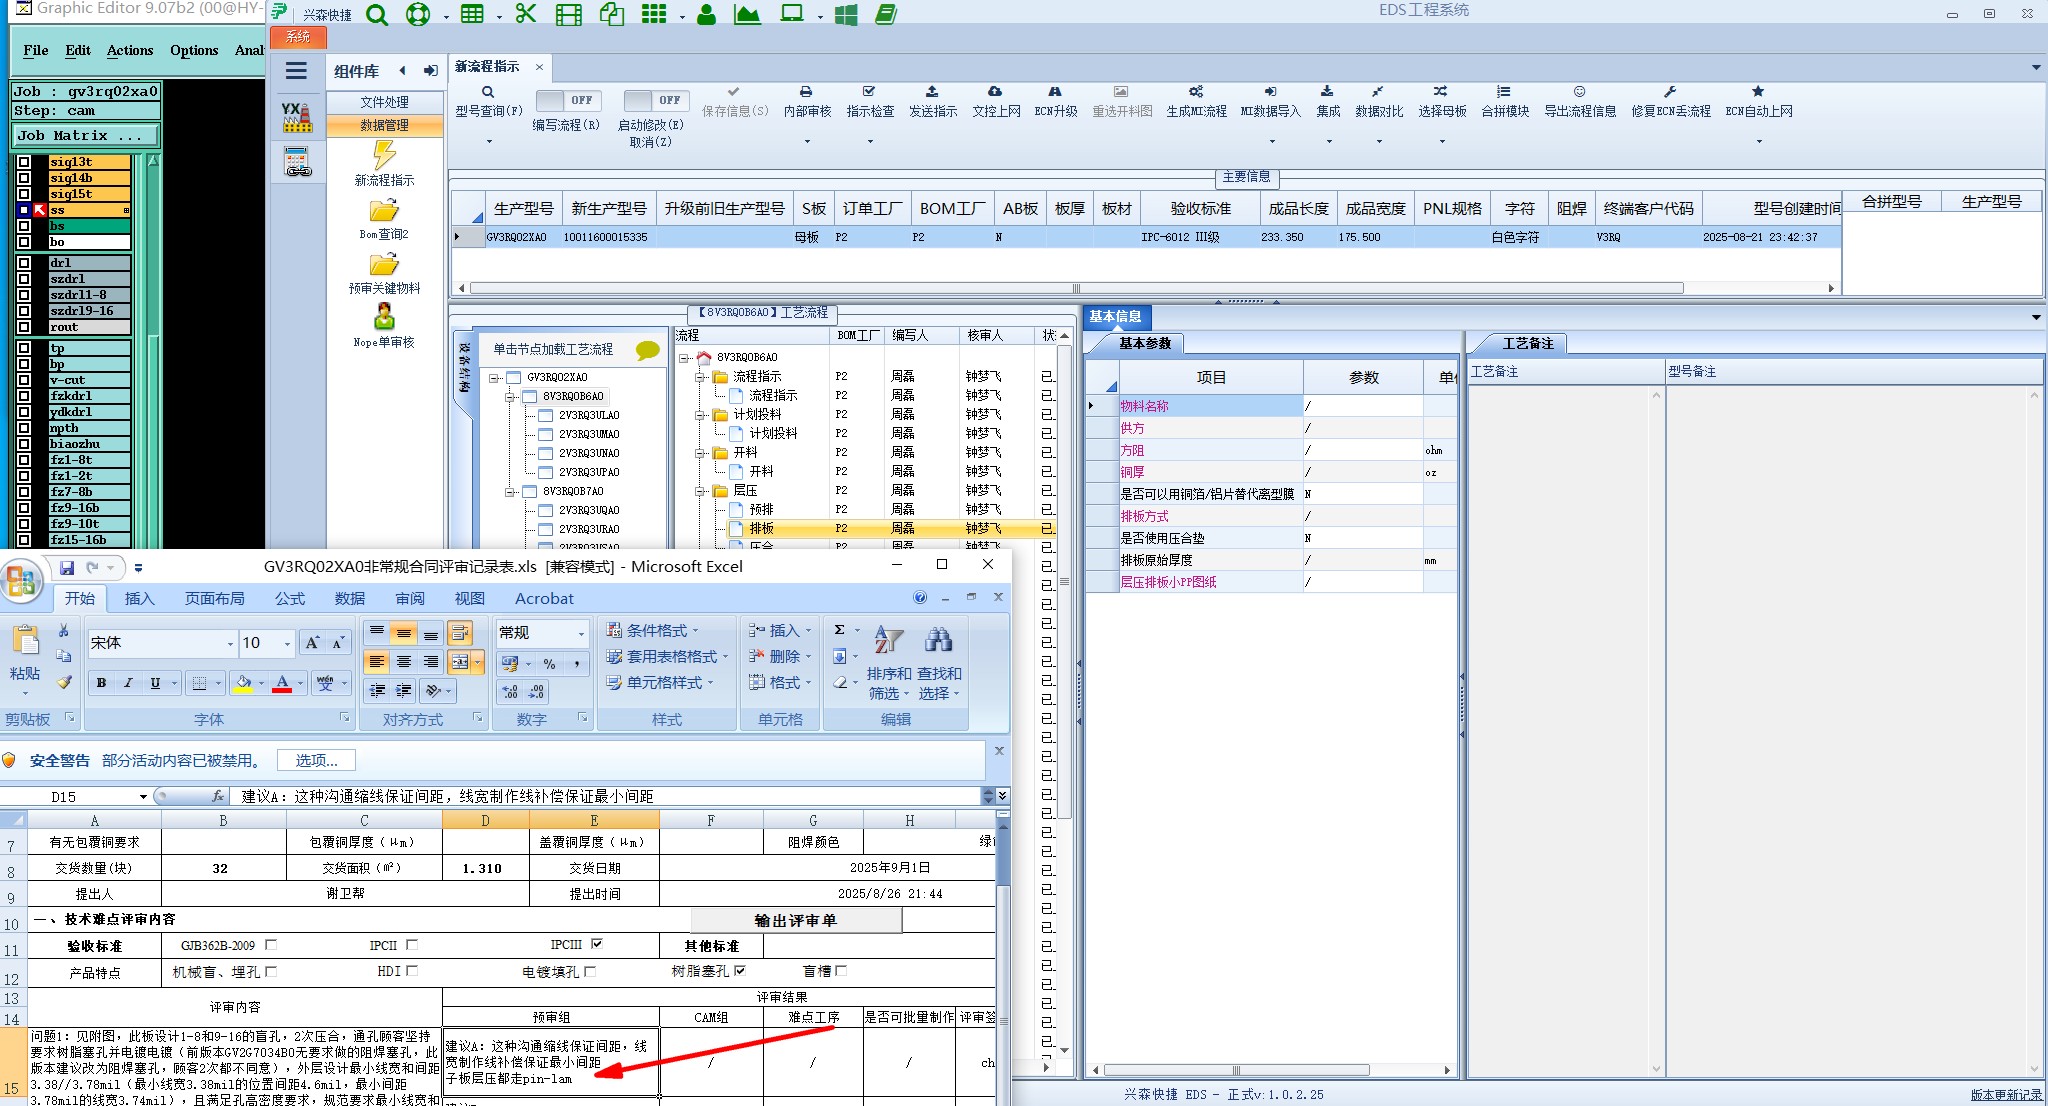Click the 选项... security warning button
Image resolution: width=2048 pixels, height=1106 pixels.
[x=316, y=761]
